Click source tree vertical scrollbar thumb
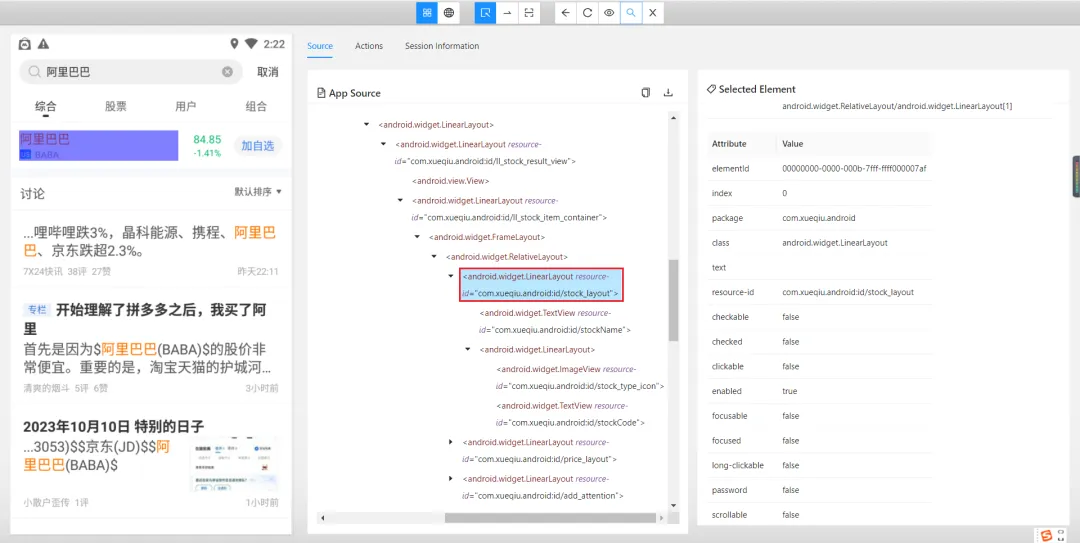 [674, 300]
